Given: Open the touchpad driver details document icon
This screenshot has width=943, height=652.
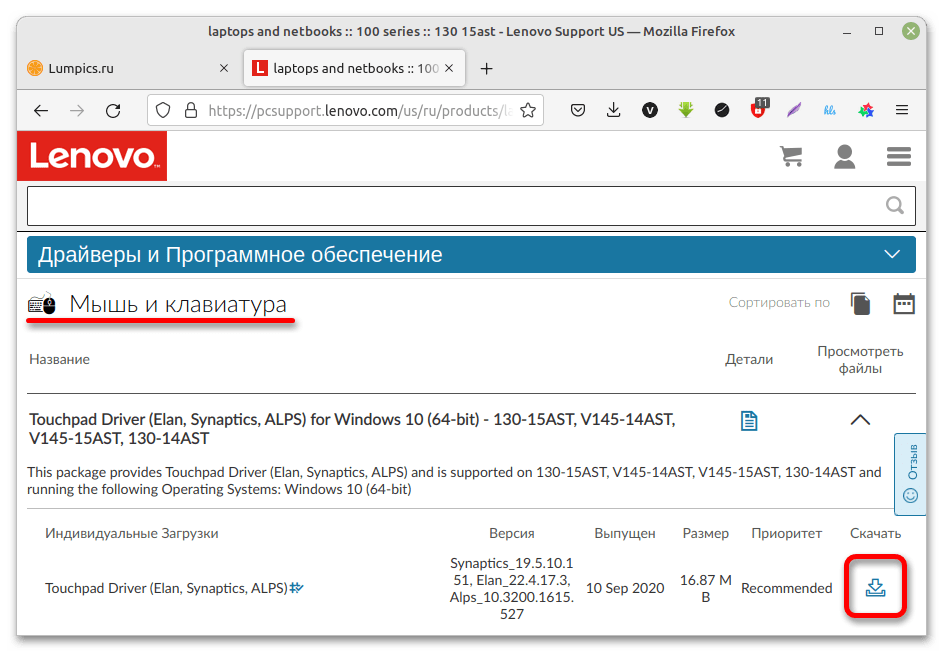Looking at the screenshot, I should coord(748,421).
